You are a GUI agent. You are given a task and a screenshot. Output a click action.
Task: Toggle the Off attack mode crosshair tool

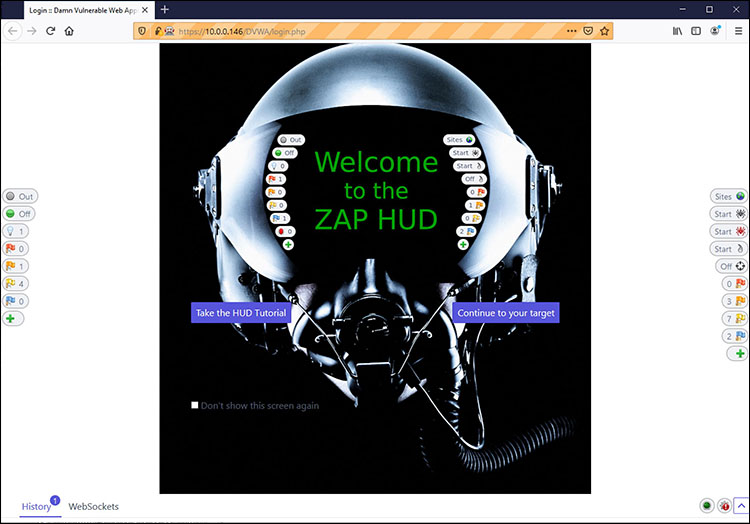732,266
